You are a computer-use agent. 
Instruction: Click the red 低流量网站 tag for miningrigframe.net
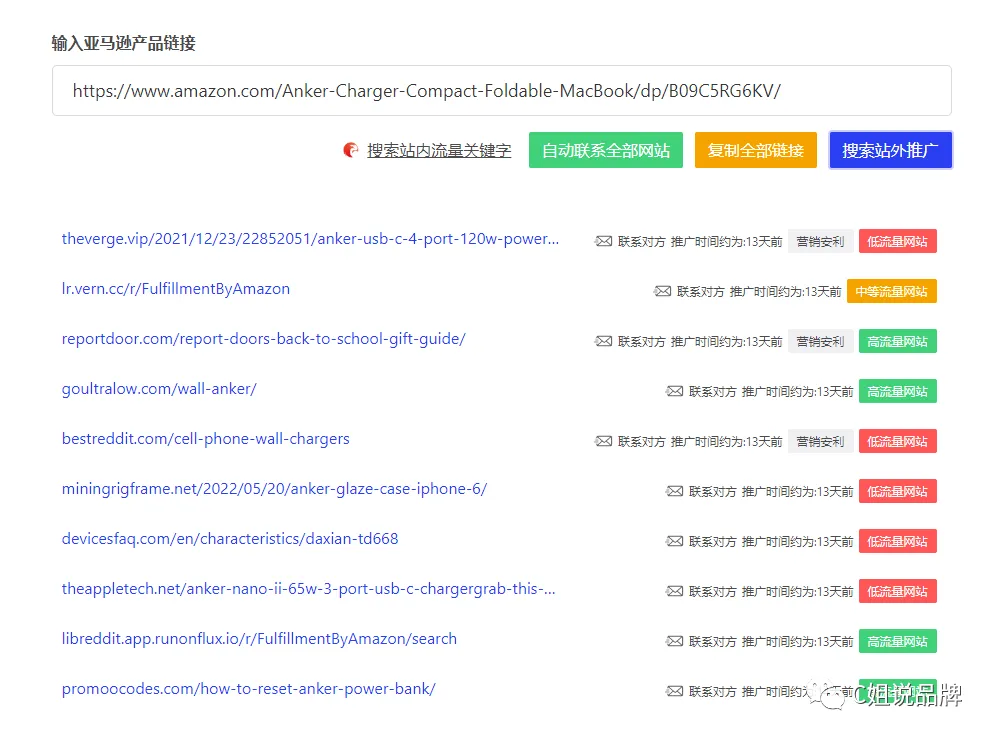[897, 491]
